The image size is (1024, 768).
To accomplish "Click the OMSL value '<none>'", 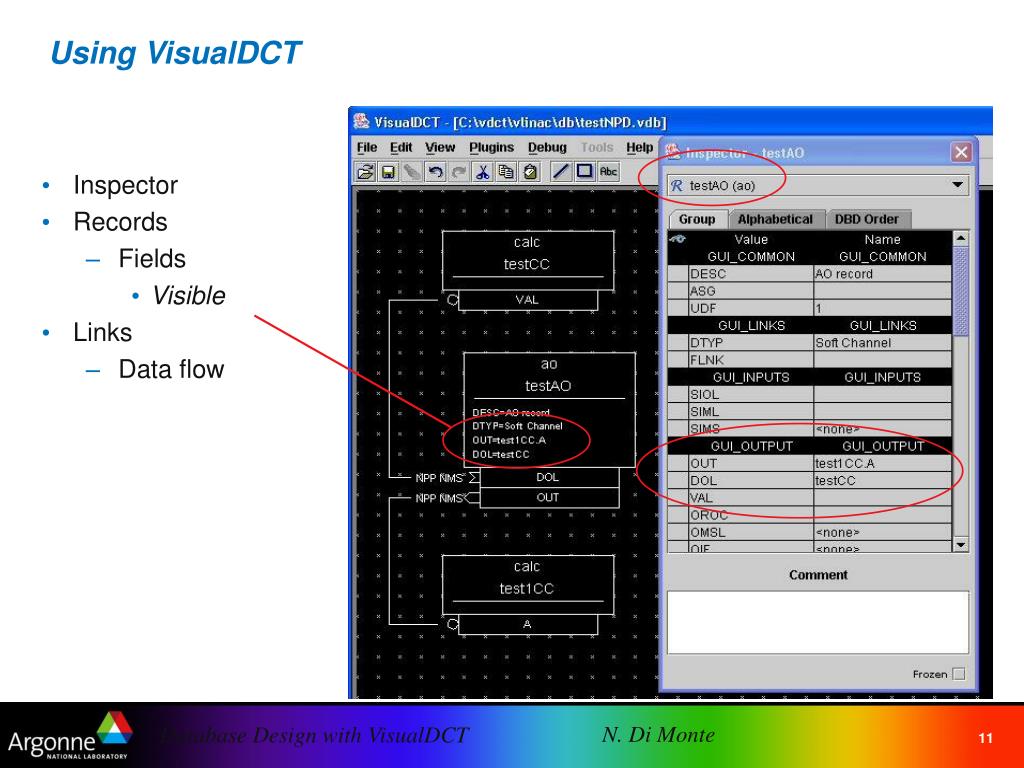I will click(x=882, y=532).
